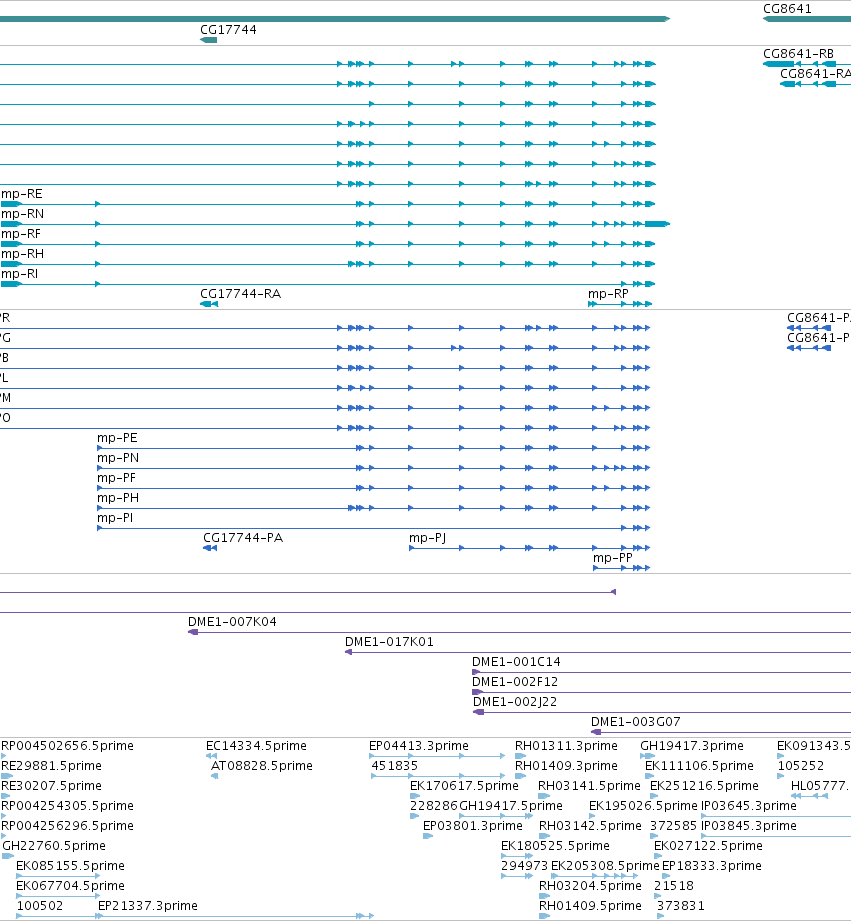Click the CG8641 gene label
This screenshot has width=851, height=921.
click(x=787, y=9)
